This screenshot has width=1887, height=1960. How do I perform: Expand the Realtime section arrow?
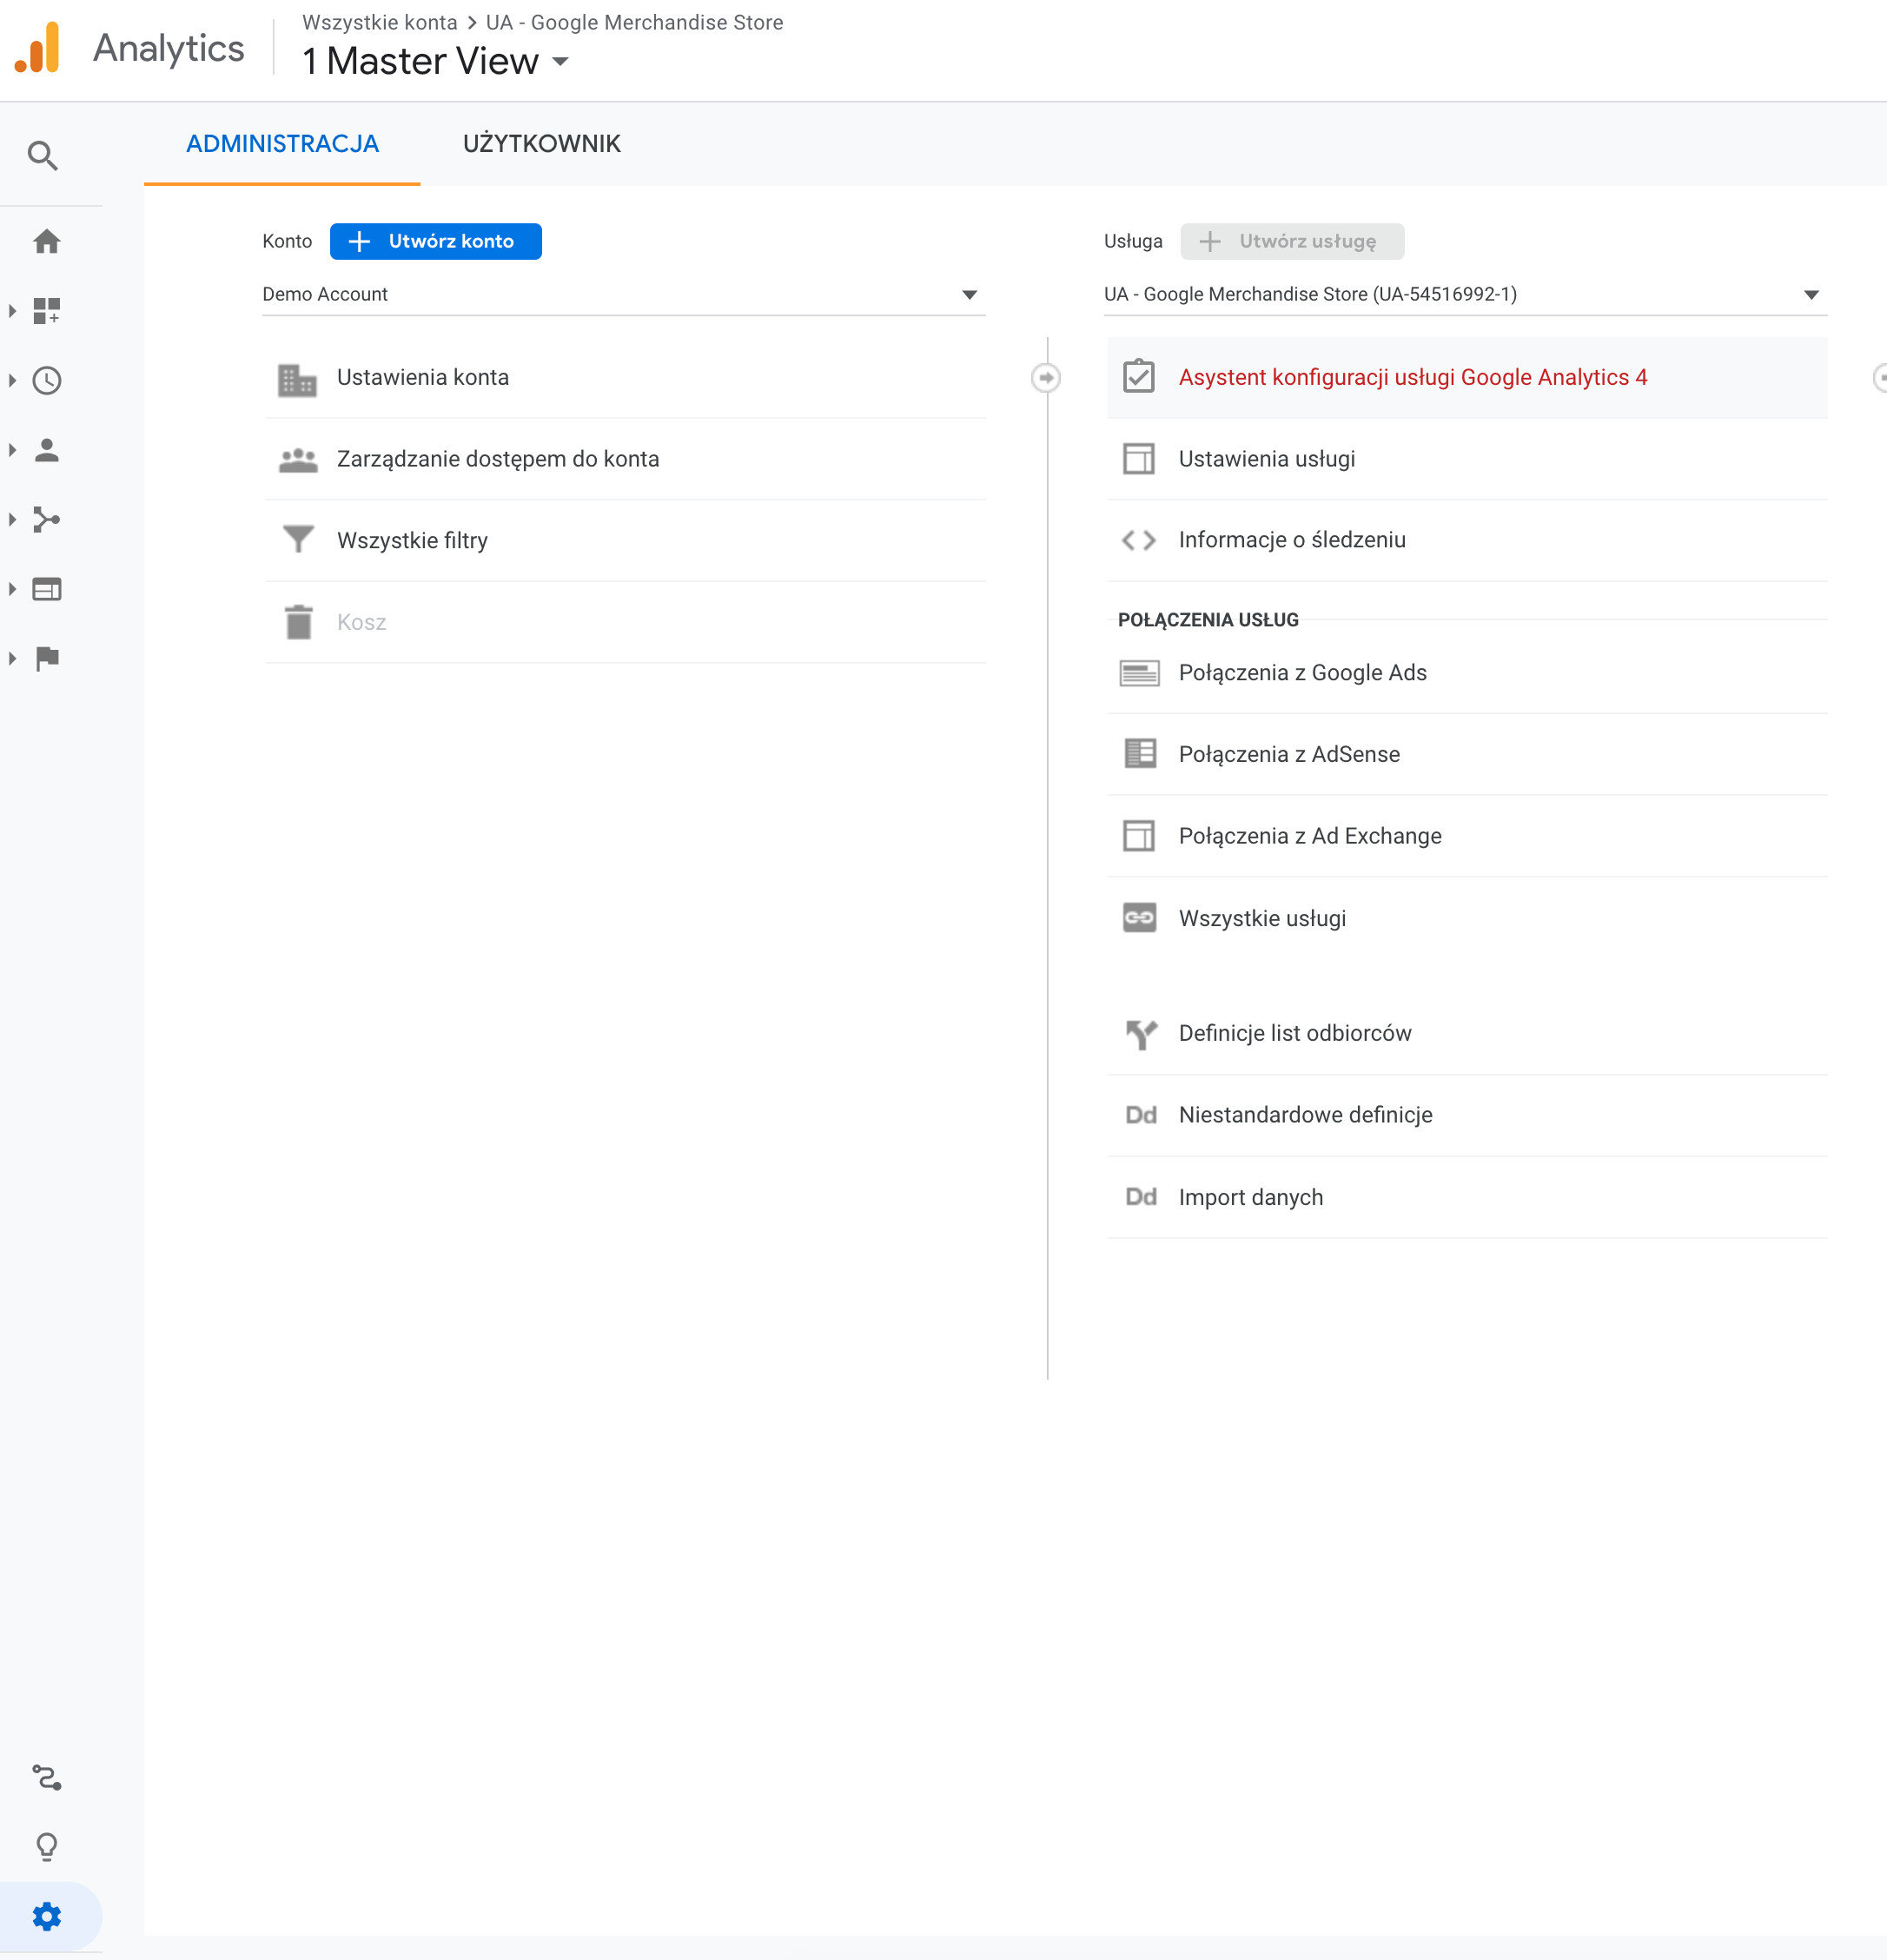[12, 380]
